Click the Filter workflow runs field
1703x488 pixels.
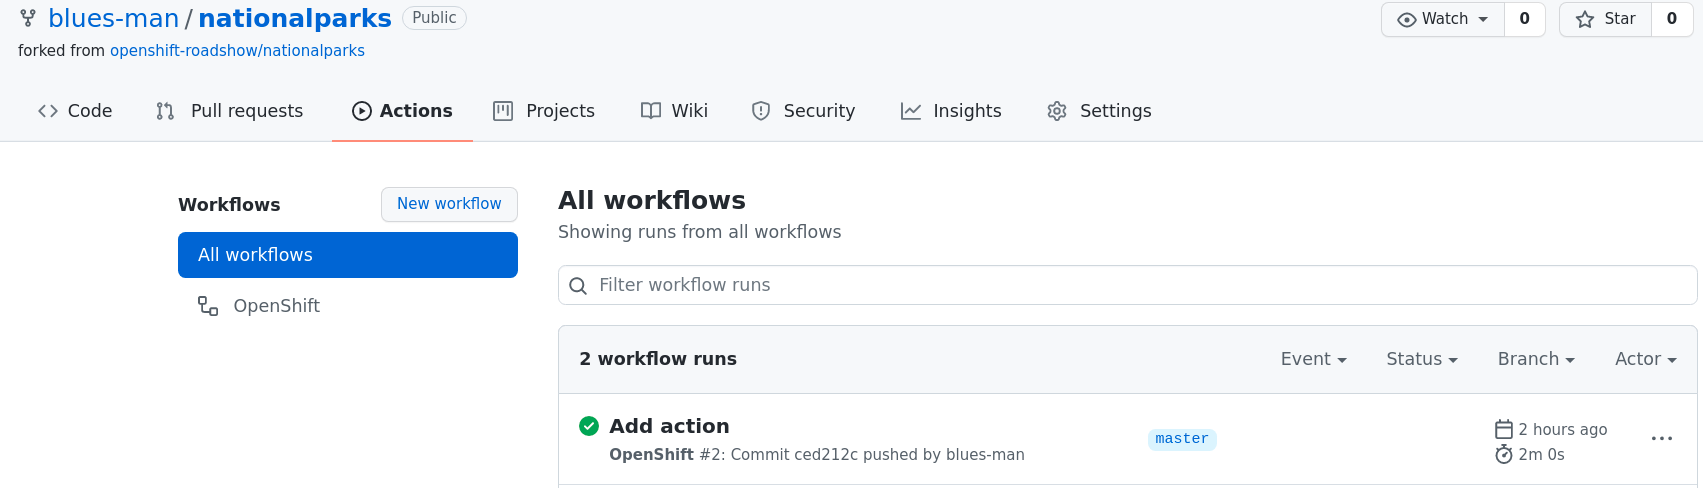click(1127, 285)
